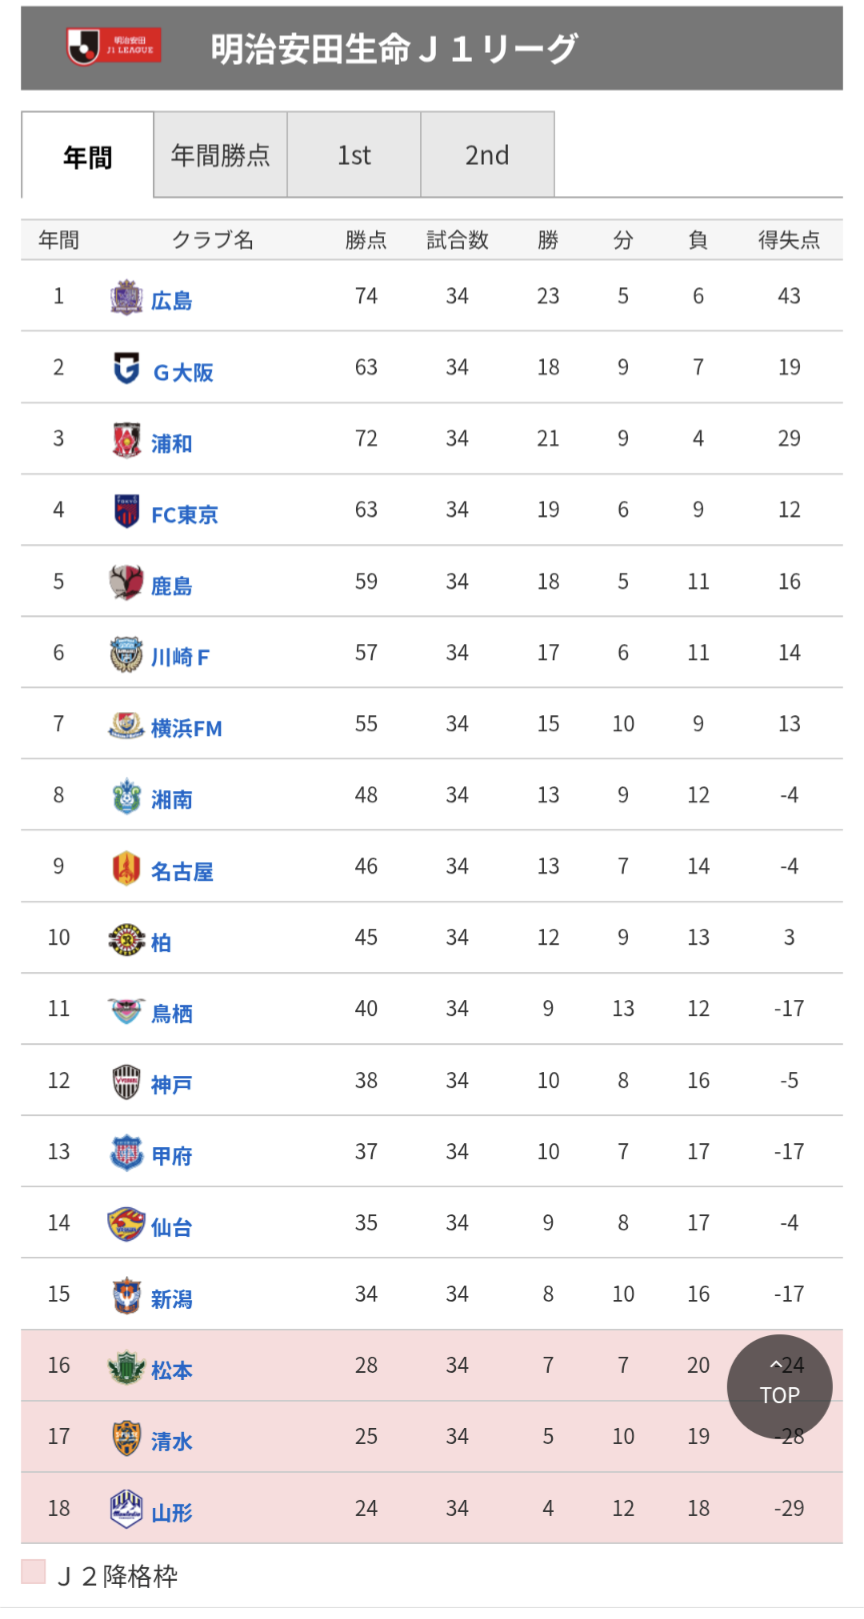Open the 山形 club link
The width and height of the screenshot is (864, 1619).
(172, 1513)
